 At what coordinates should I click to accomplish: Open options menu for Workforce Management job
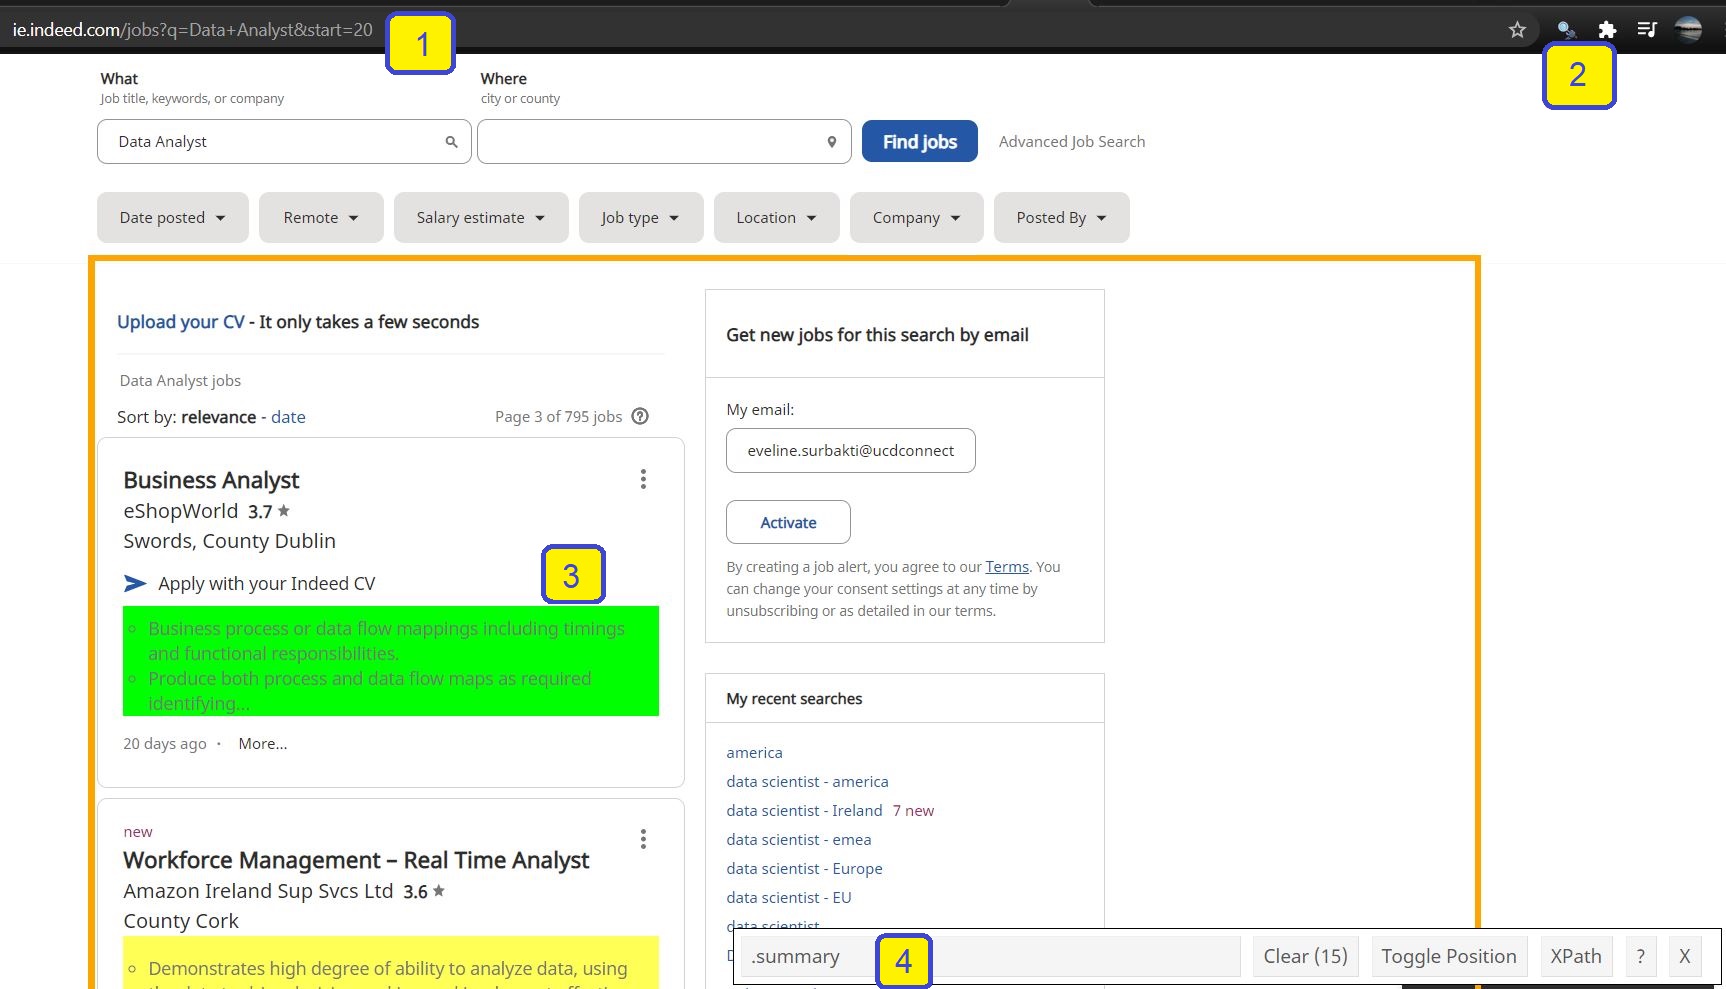pyautogui.click(x=643, y=839)
